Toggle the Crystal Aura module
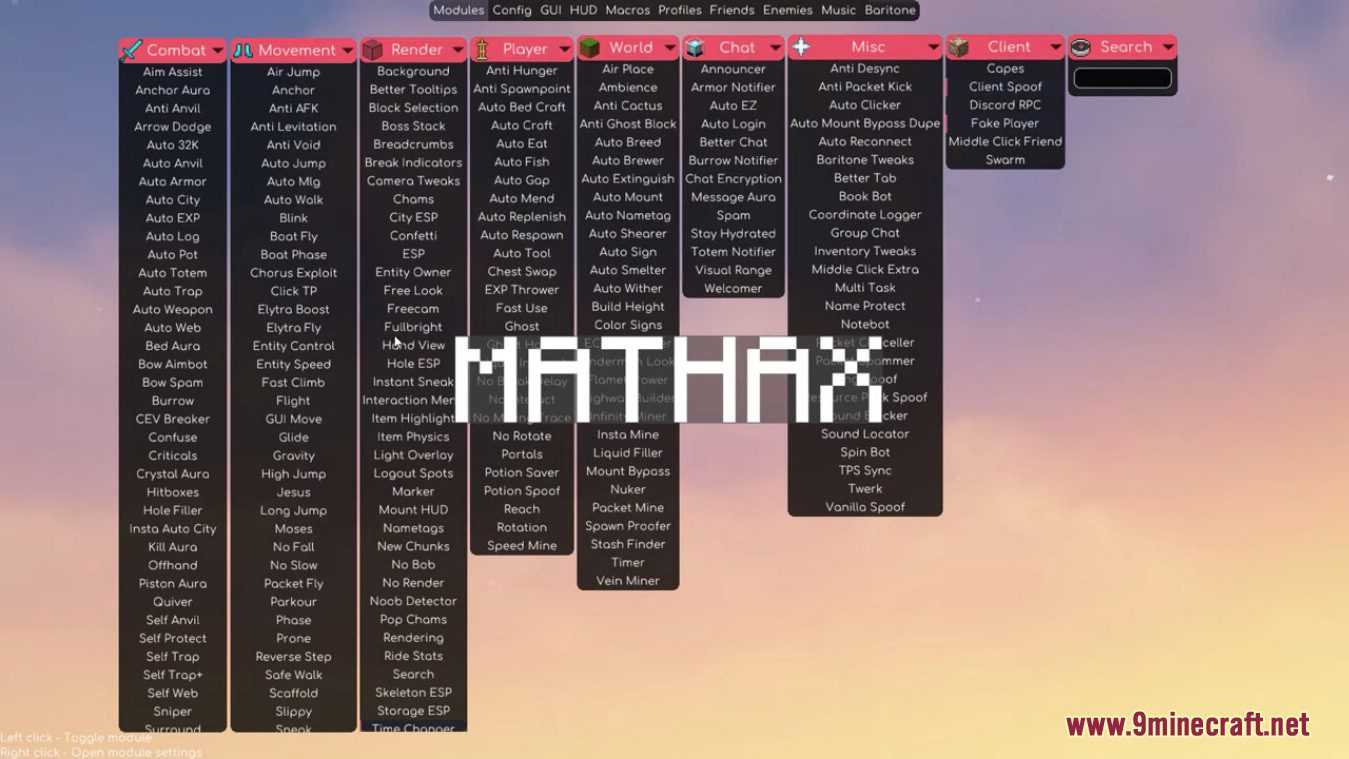1349x759 pixels. 173,474
